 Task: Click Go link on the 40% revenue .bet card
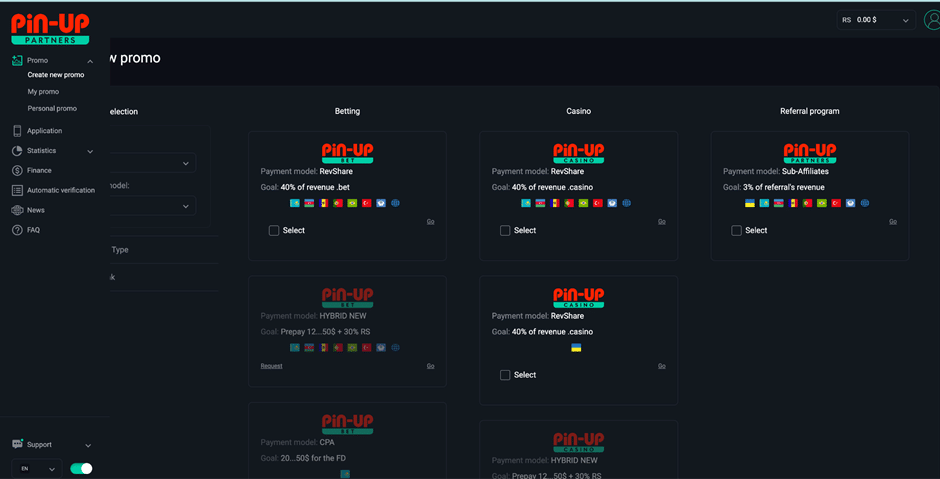click(x=430, y=221)
